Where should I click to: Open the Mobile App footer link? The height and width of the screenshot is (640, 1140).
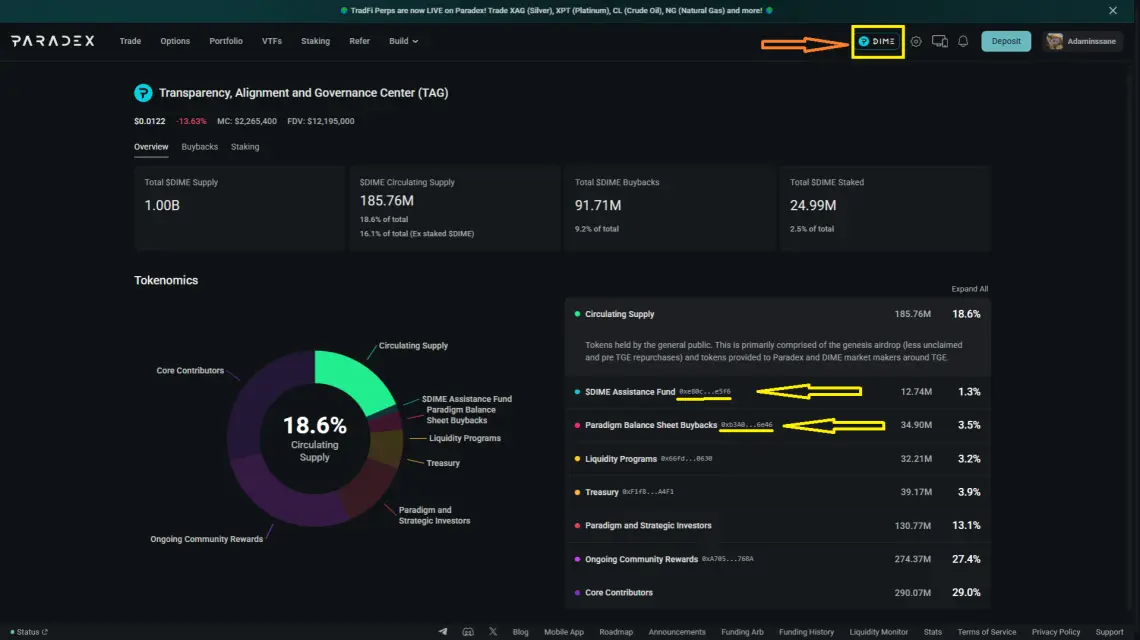[564, 632]
